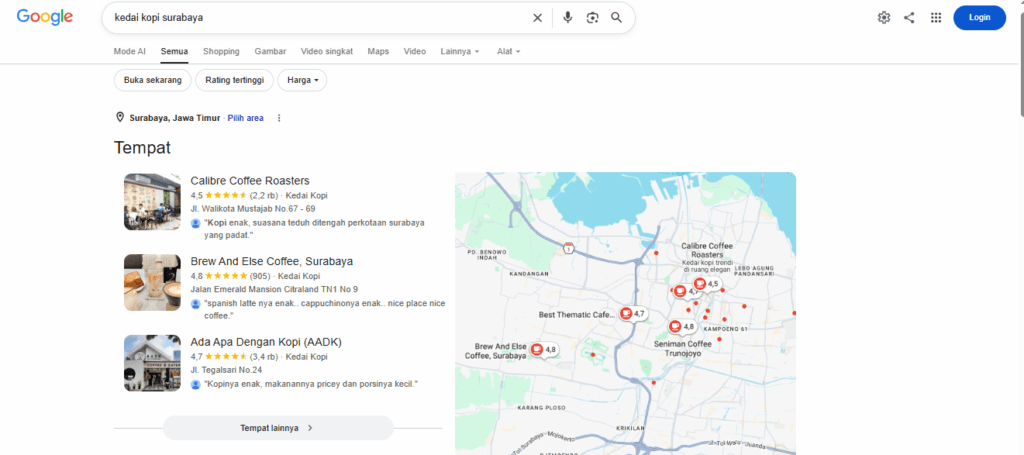Open the Google apps grid icon
The width and height of the screenshot is (1024, 455).
936,18
